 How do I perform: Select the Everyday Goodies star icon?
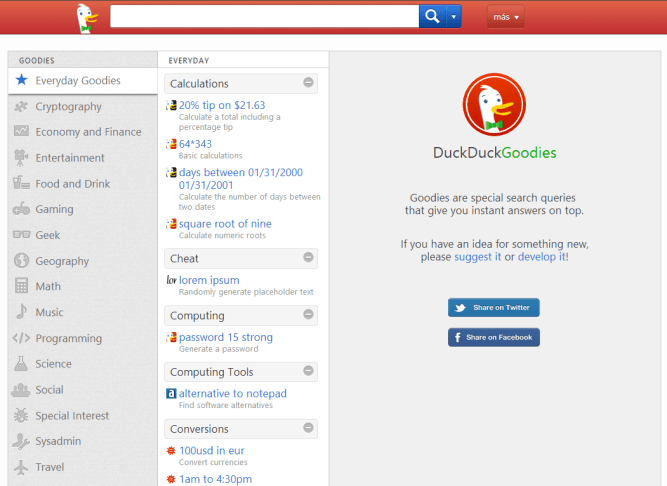[x=22, y=80]
